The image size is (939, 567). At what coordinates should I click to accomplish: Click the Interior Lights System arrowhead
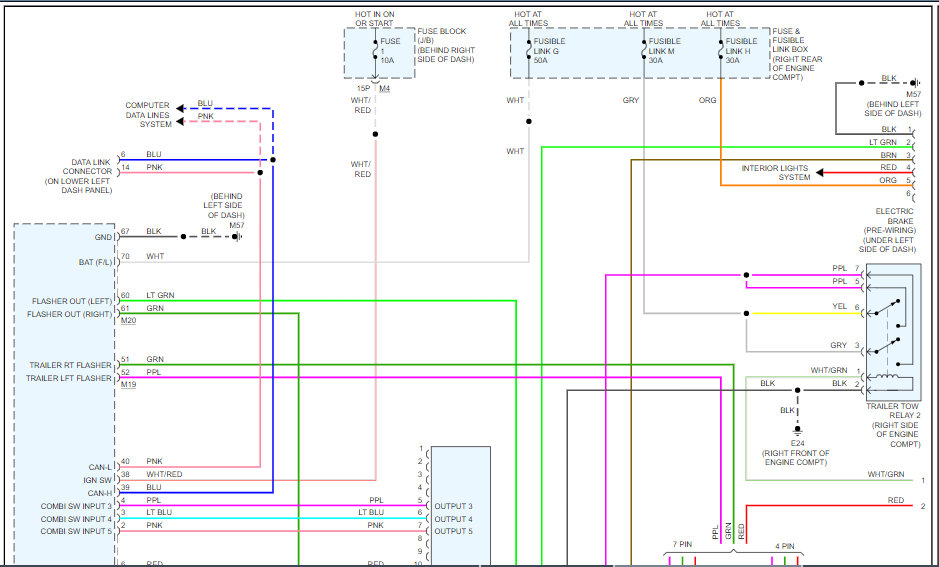822,172
